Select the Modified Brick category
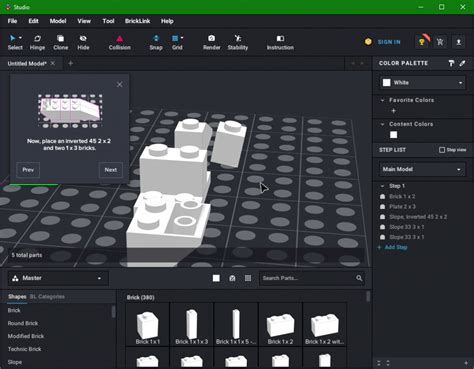The image size is (474, 369). pyautogui.click(x=26, y=336)
